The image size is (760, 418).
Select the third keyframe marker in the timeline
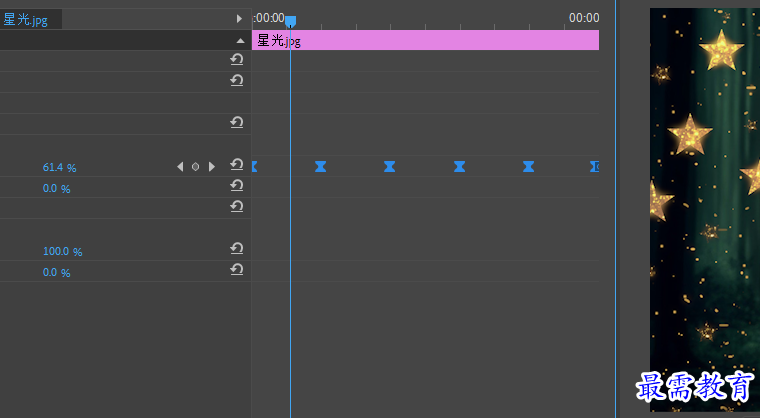pos(390,167)
